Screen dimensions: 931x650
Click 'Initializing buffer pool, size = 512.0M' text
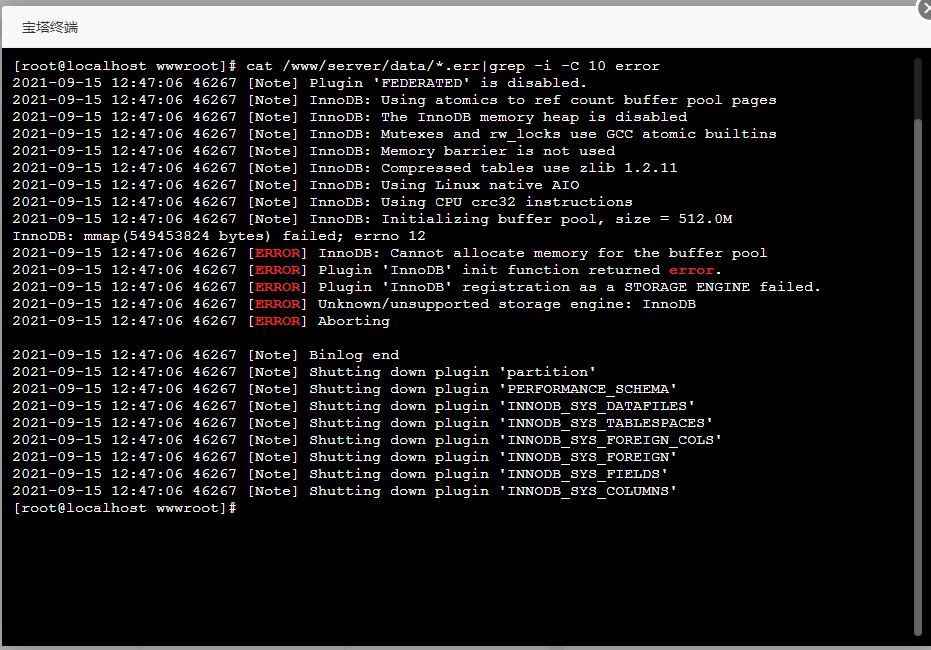556,219
